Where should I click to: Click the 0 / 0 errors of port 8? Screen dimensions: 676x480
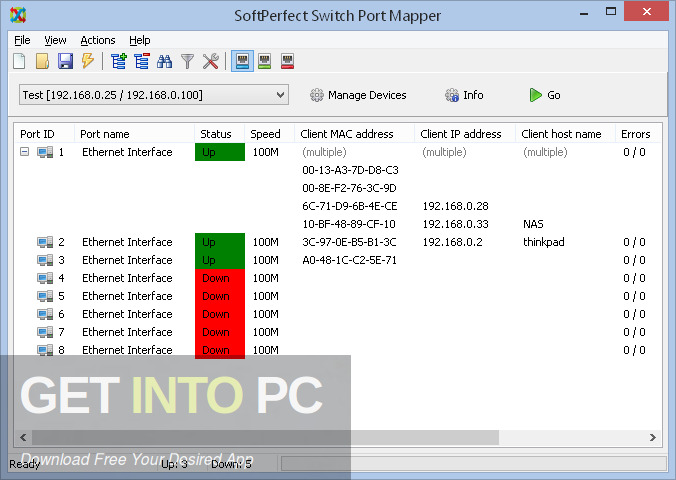click(634, 350)
